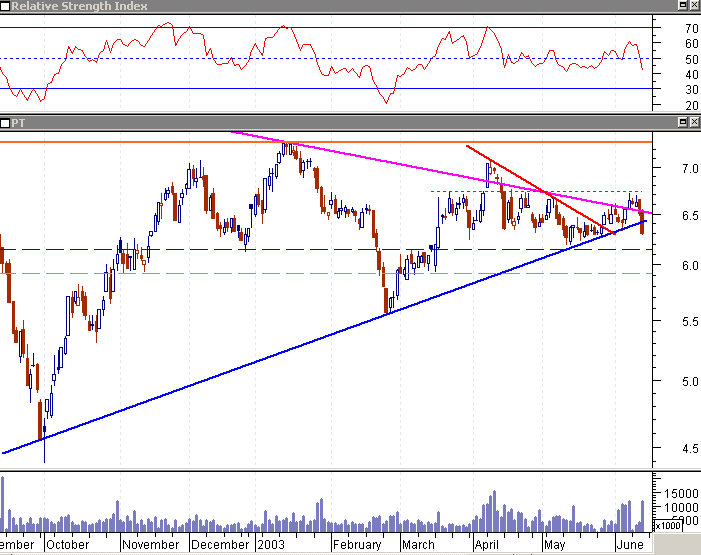This screenshot has height=555, width=701.
Task: Click the April date axis label
Action: pyautogui.click(x=486, y=545)
